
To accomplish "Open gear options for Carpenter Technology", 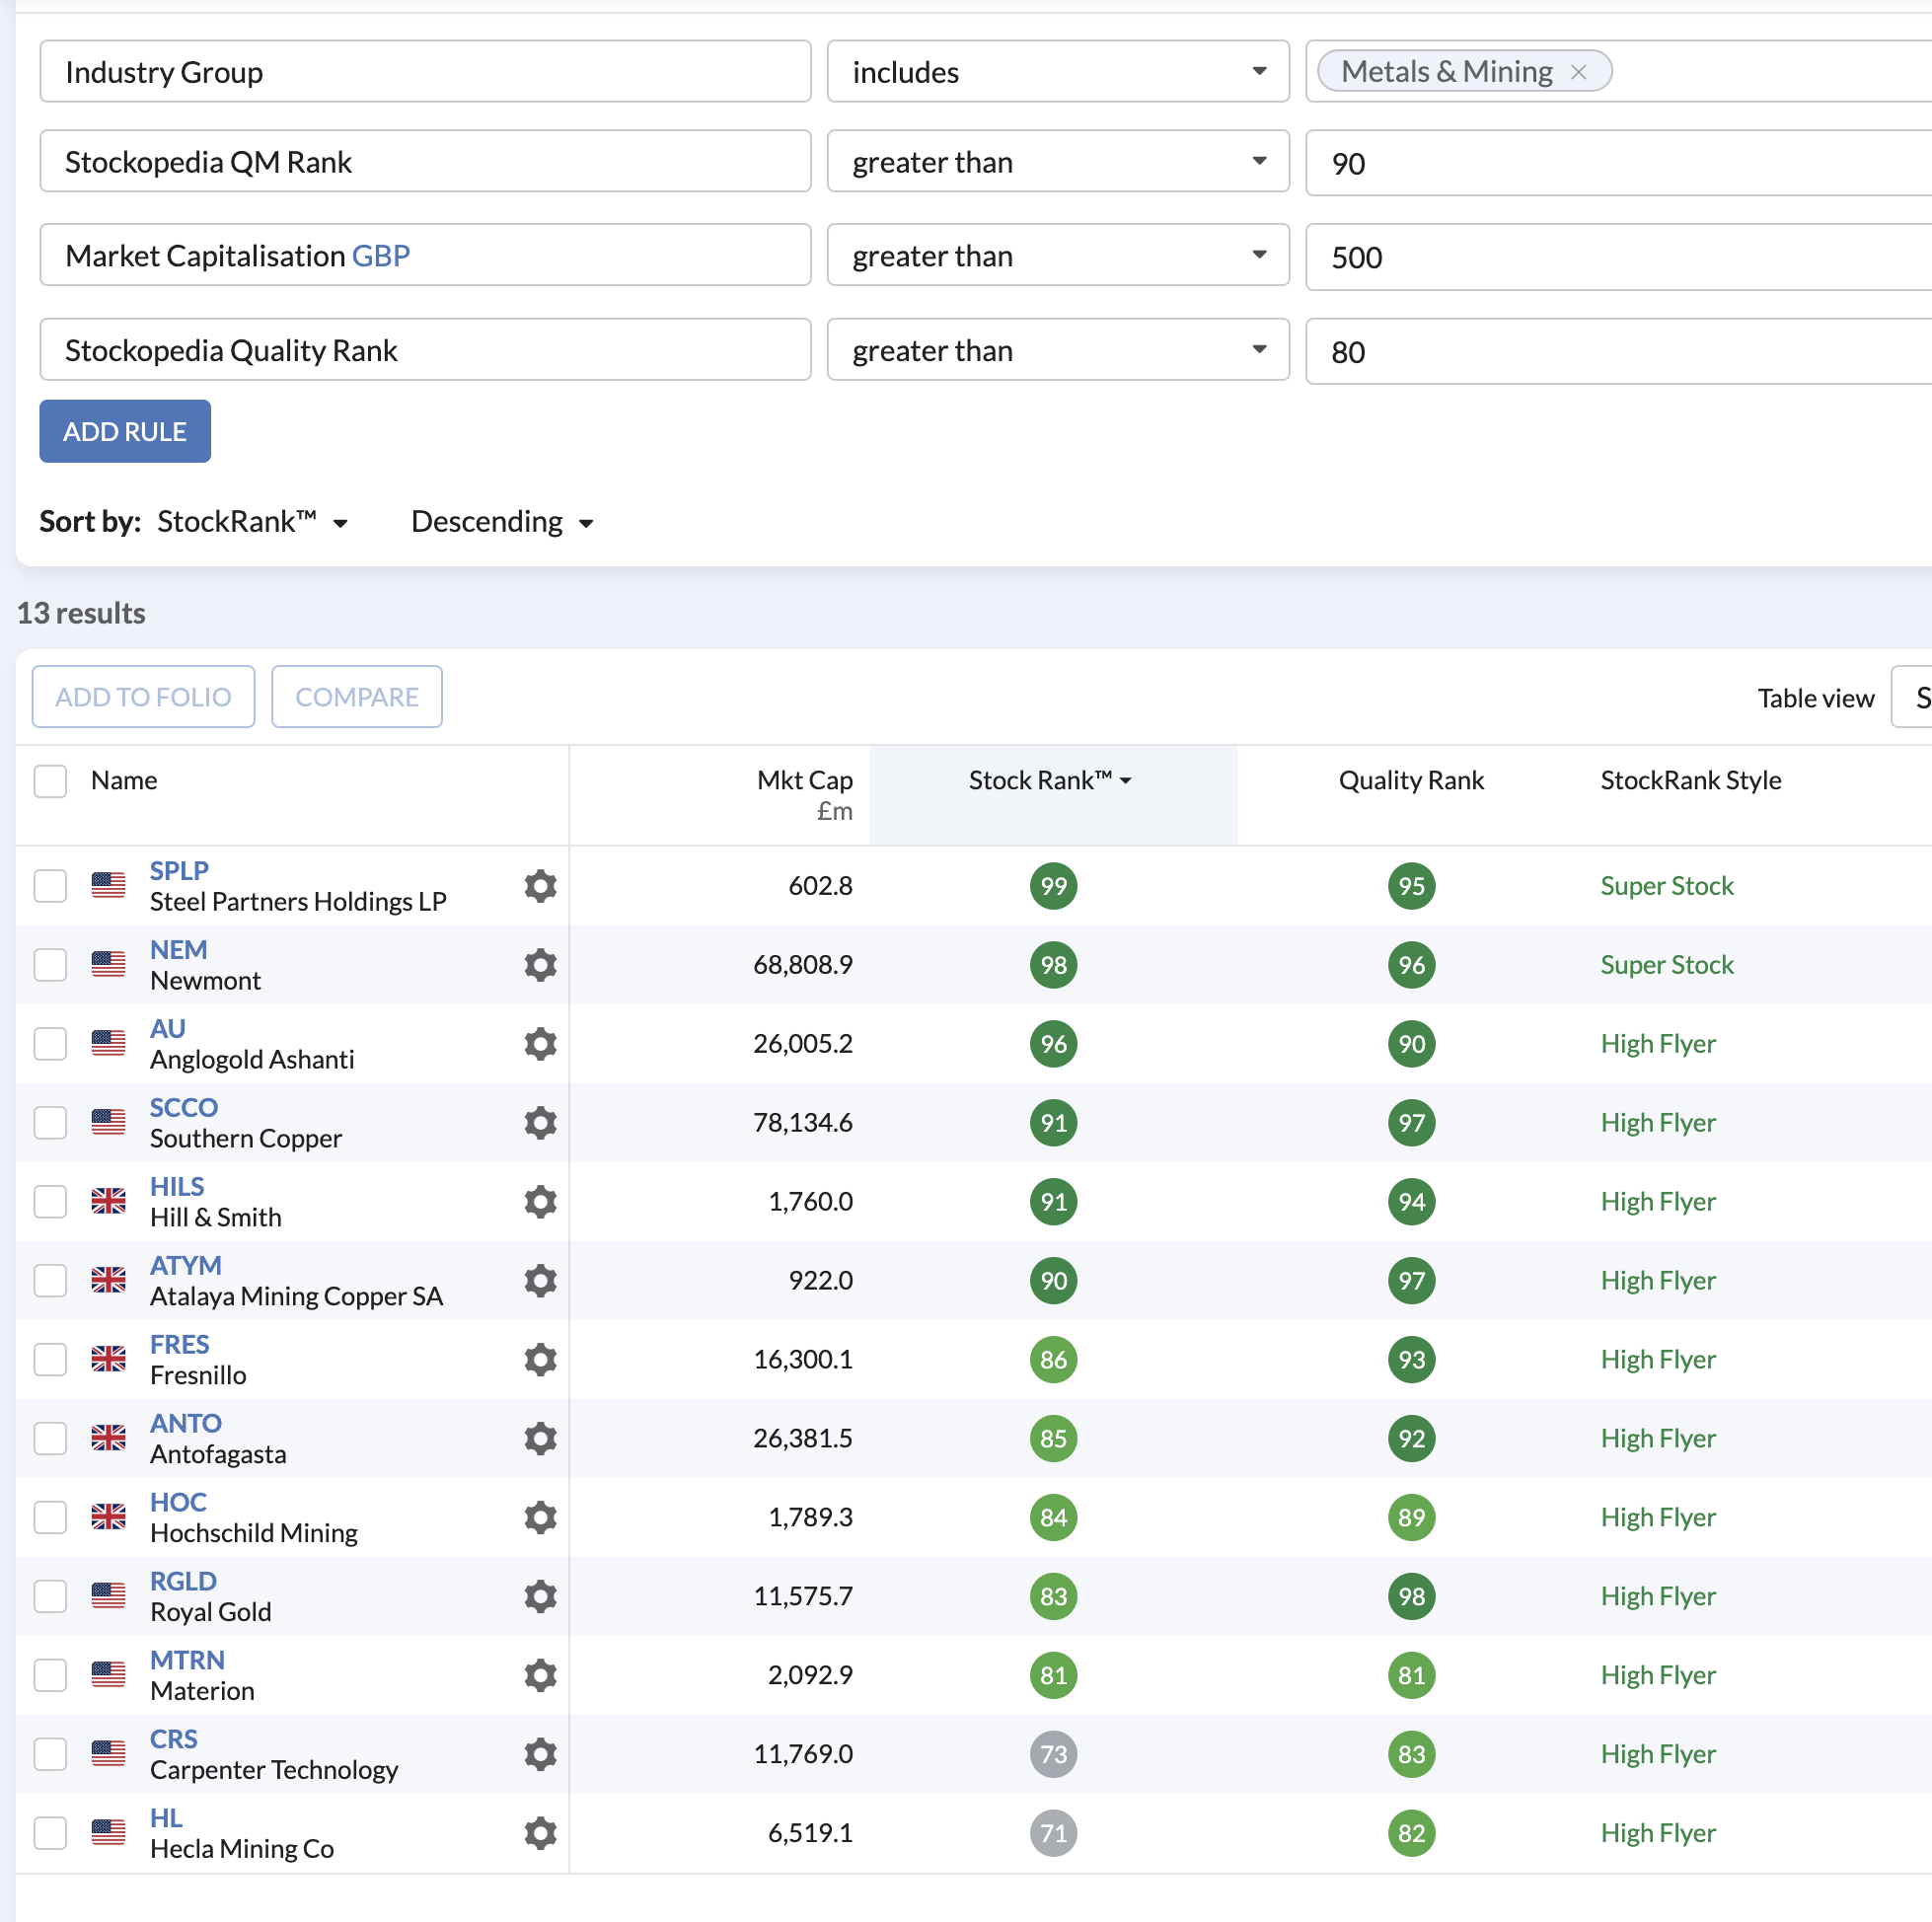I will click(540, 1755).
